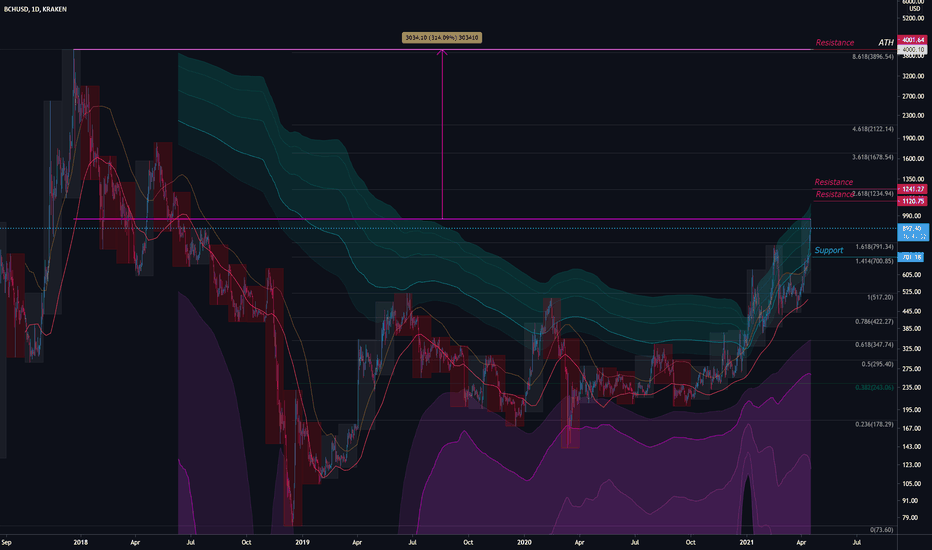This screenshot has width=932, height=550.
Task: Select Fibonacci level 4.618(2122.14)
Action: pos(873,128)
